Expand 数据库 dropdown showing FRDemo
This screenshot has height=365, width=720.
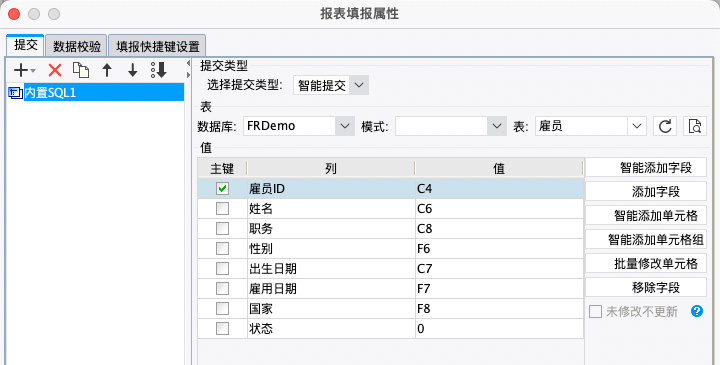click(x=299, y=126)
